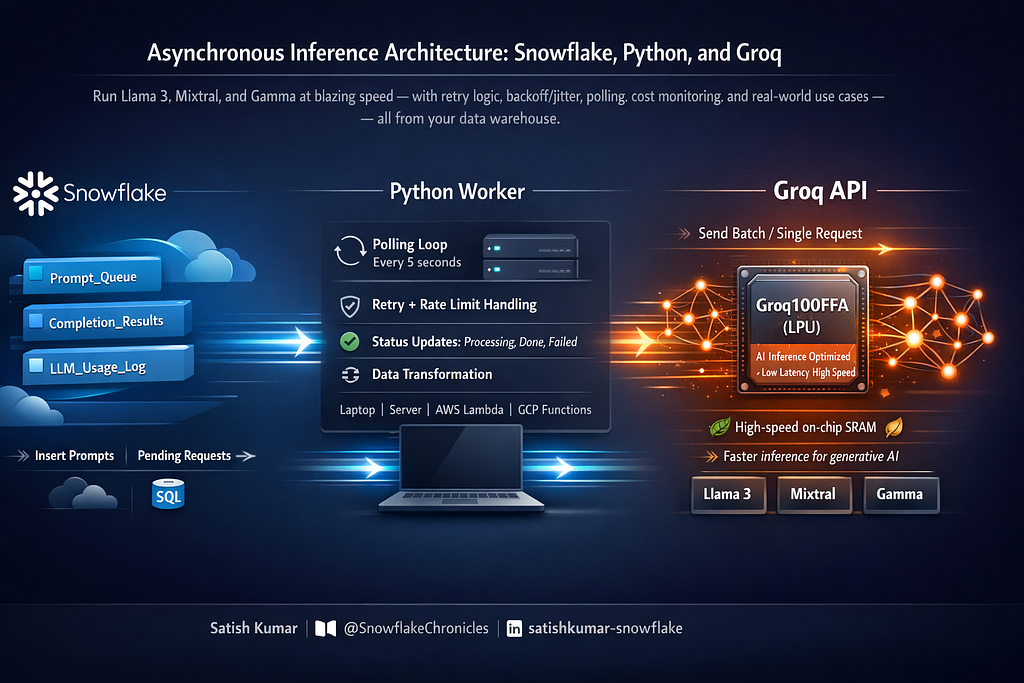
Task: Click the Groq100FFA LPU chip
Action: 803,329
